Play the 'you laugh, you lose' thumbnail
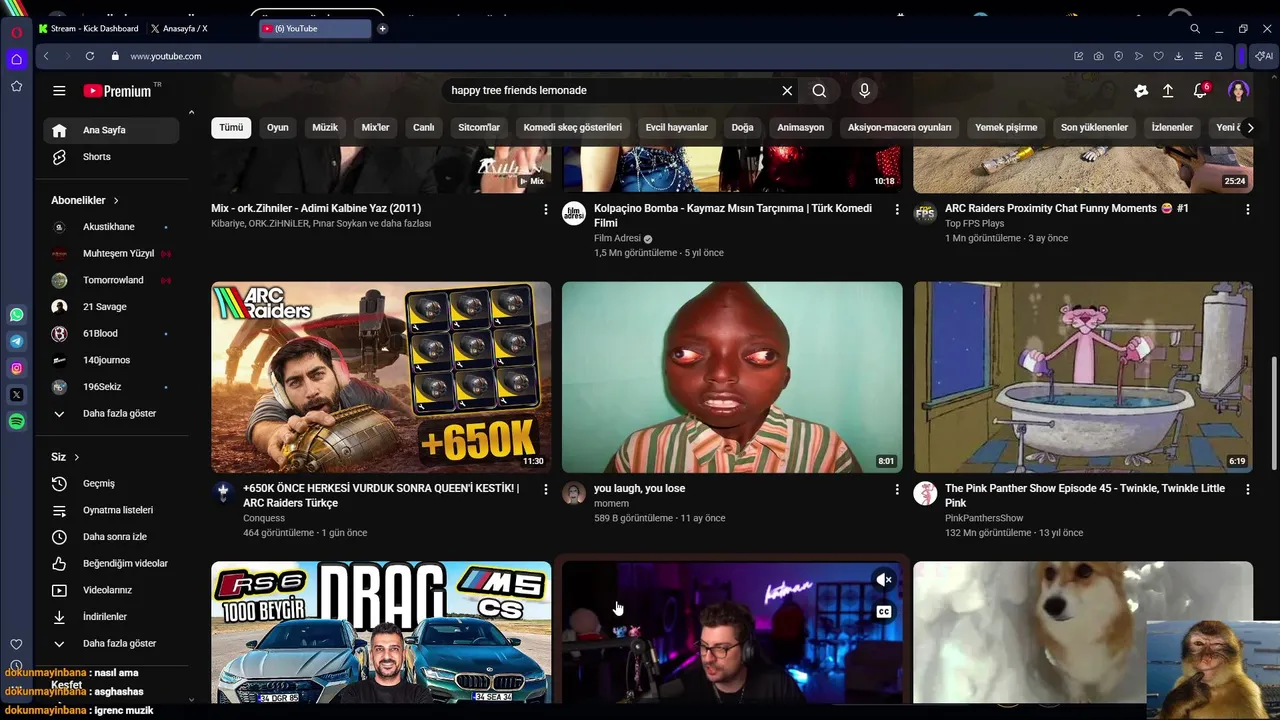This screenshot has width=1280, height=720. (732, 377)
